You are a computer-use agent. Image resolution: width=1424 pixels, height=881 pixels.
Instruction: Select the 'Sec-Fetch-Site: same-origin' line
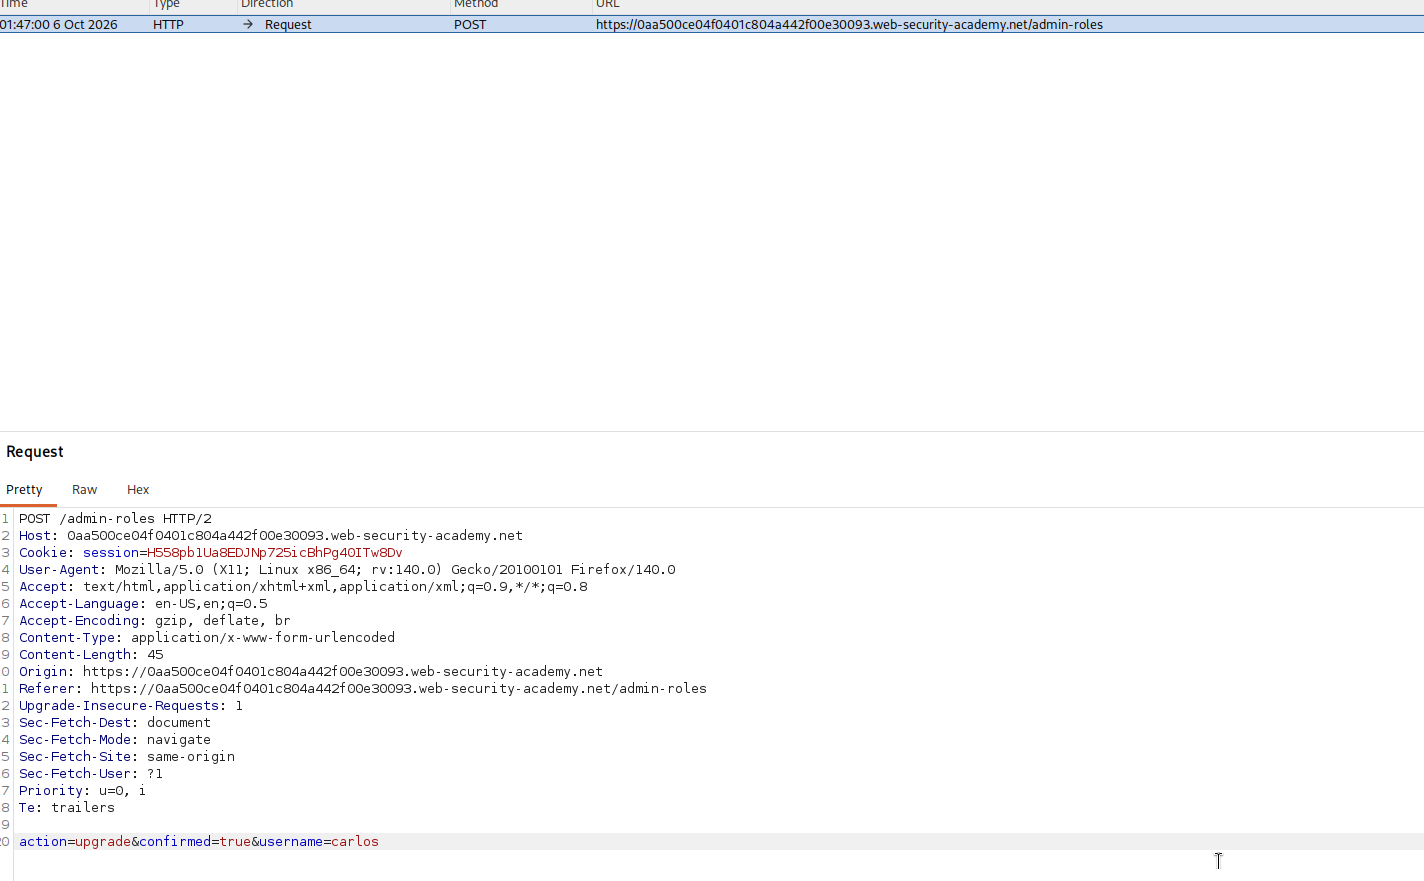coord(127,757)
